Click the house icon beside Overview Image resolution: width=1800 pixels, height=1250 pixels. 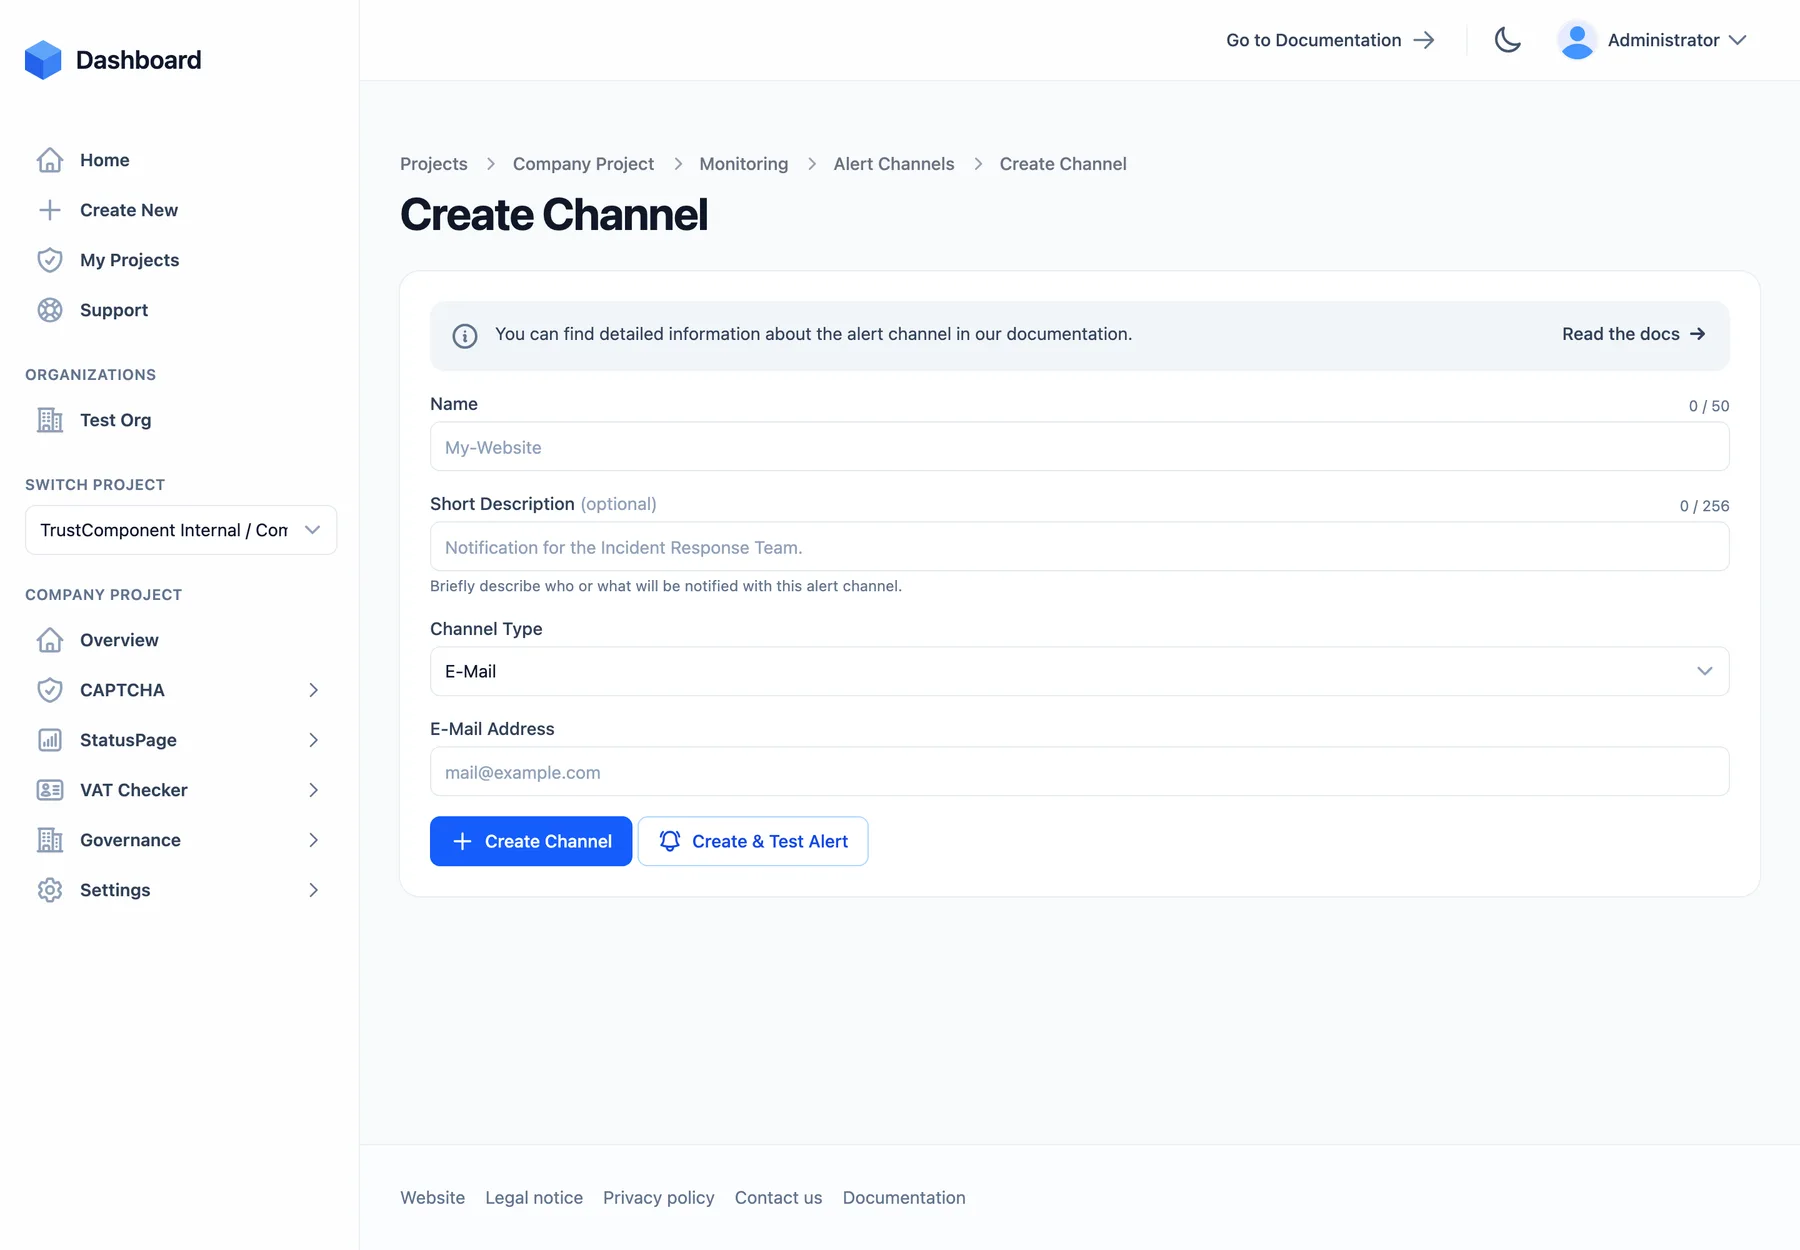click(50, 640)
